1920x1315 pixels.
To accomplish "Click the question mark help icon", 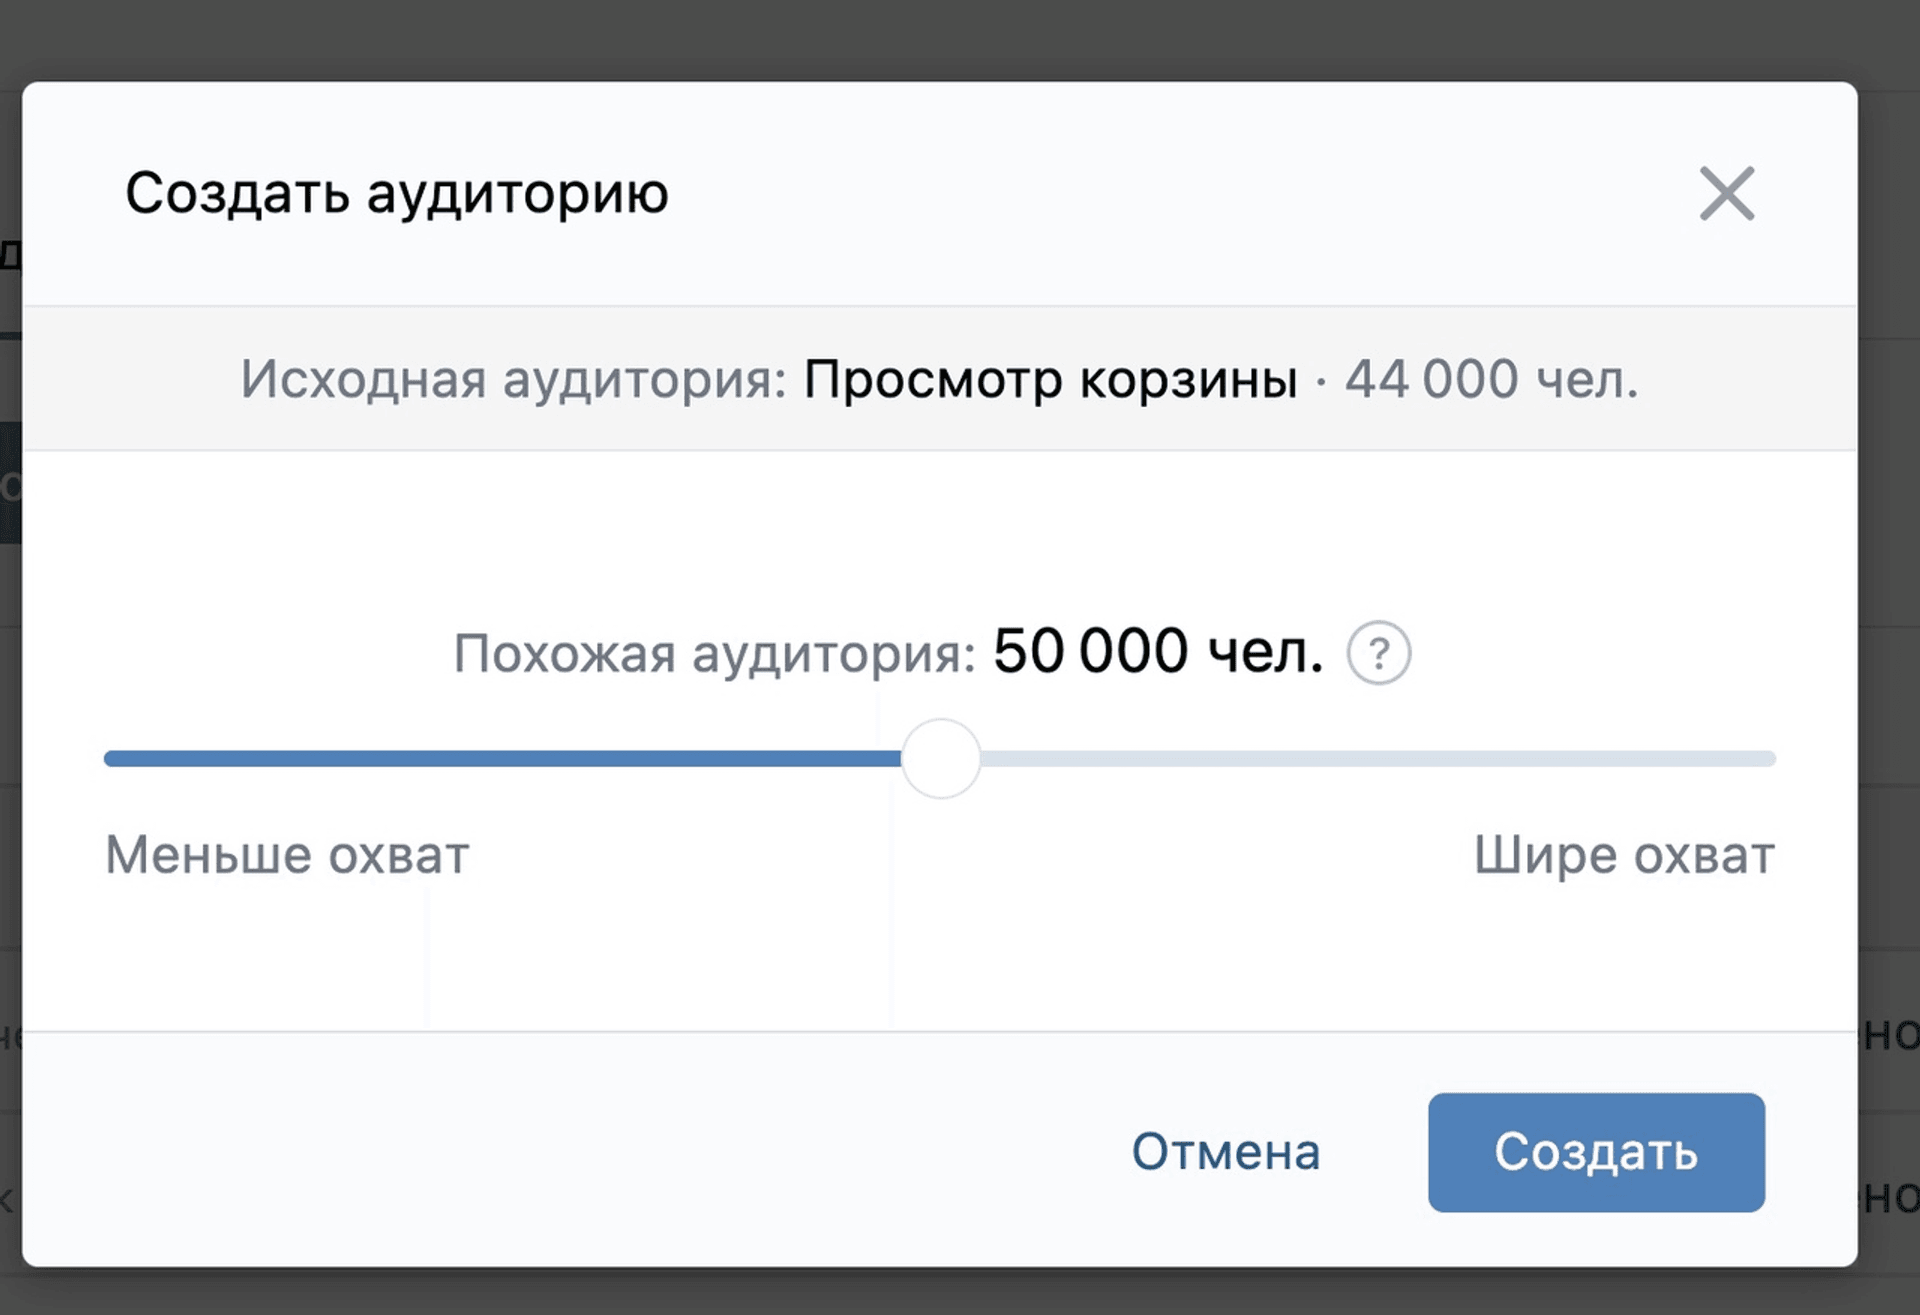I will [x=1379, y=653].
